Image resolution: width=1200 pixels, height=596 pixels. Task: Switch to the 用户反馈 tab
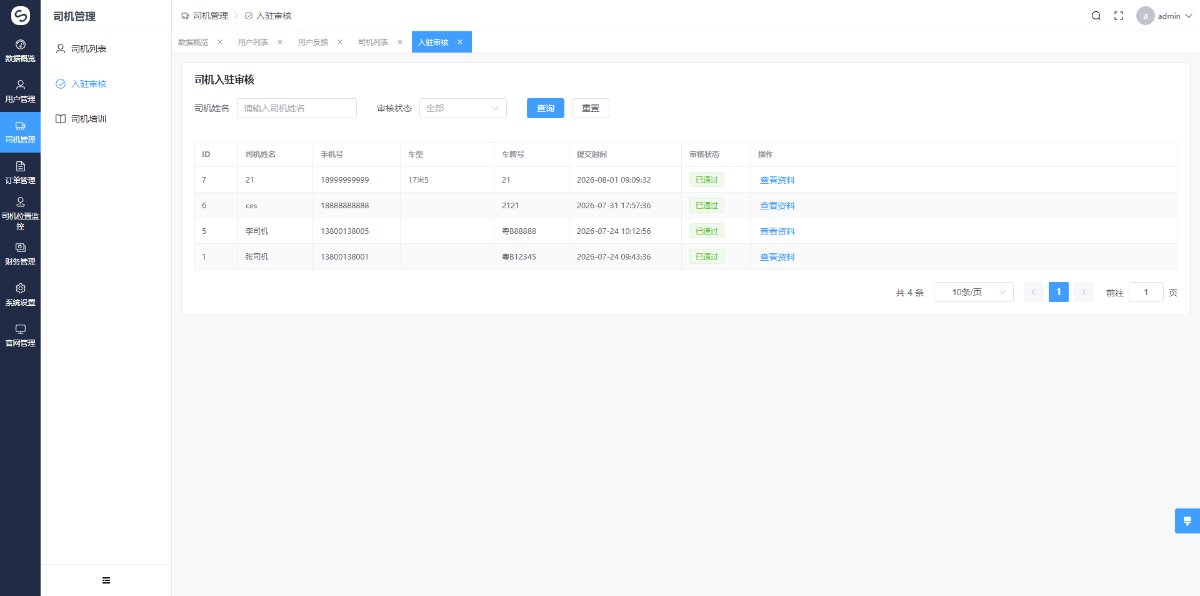pyautogui.click(x=313, y=42)
